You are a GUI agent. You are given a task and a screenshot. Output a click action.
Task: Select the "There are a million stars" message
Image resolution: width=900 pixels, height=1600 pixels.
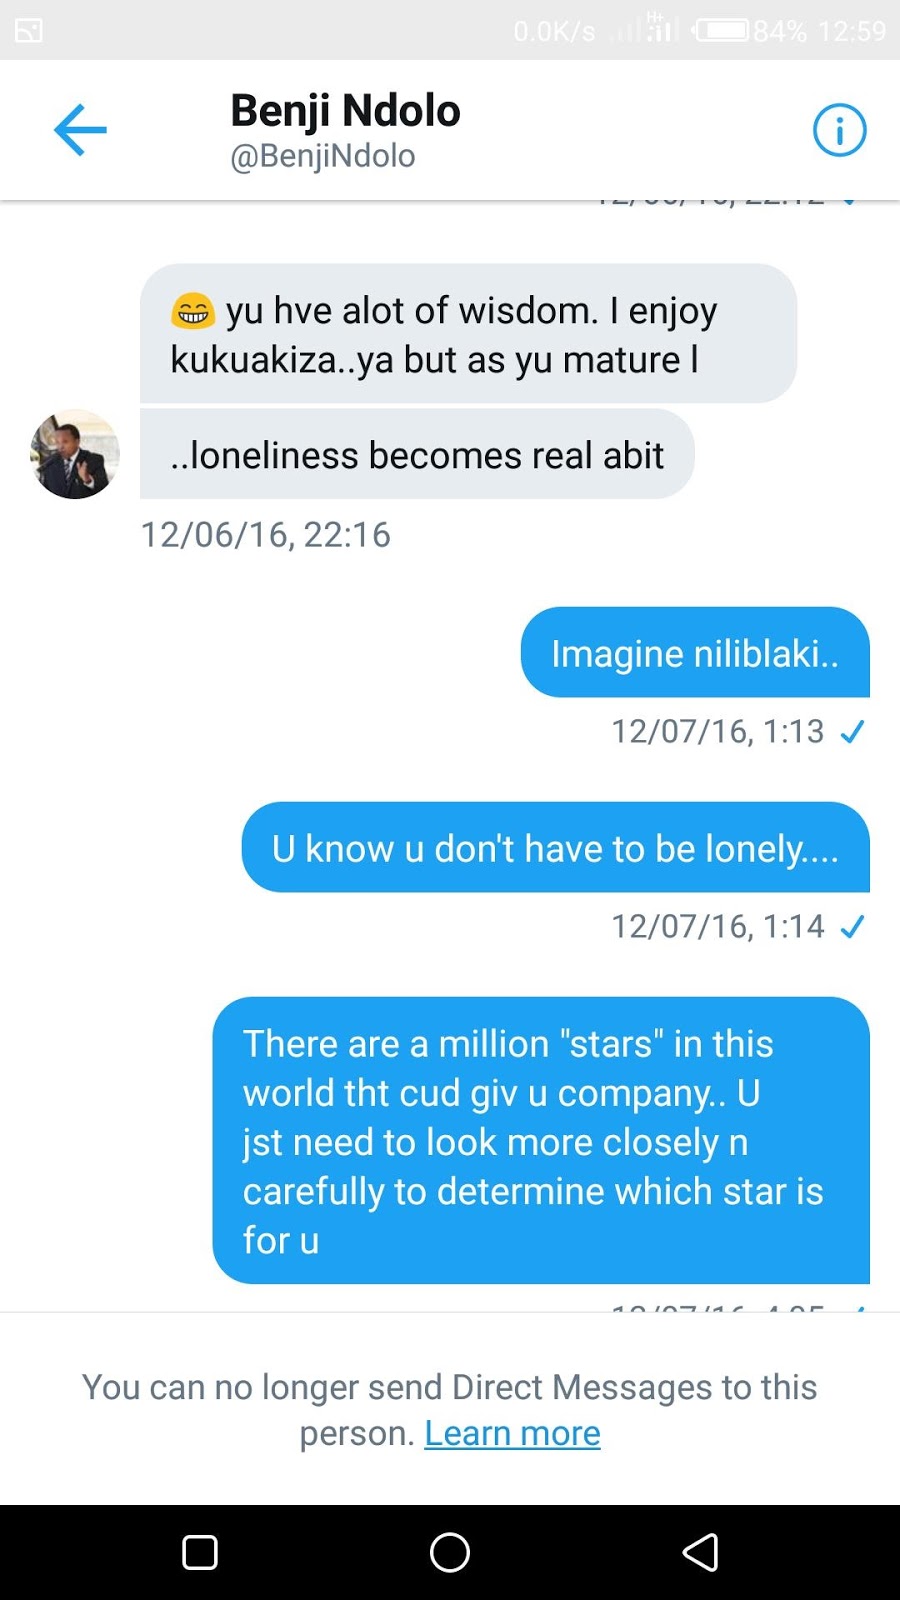(x=541, y=1140)
